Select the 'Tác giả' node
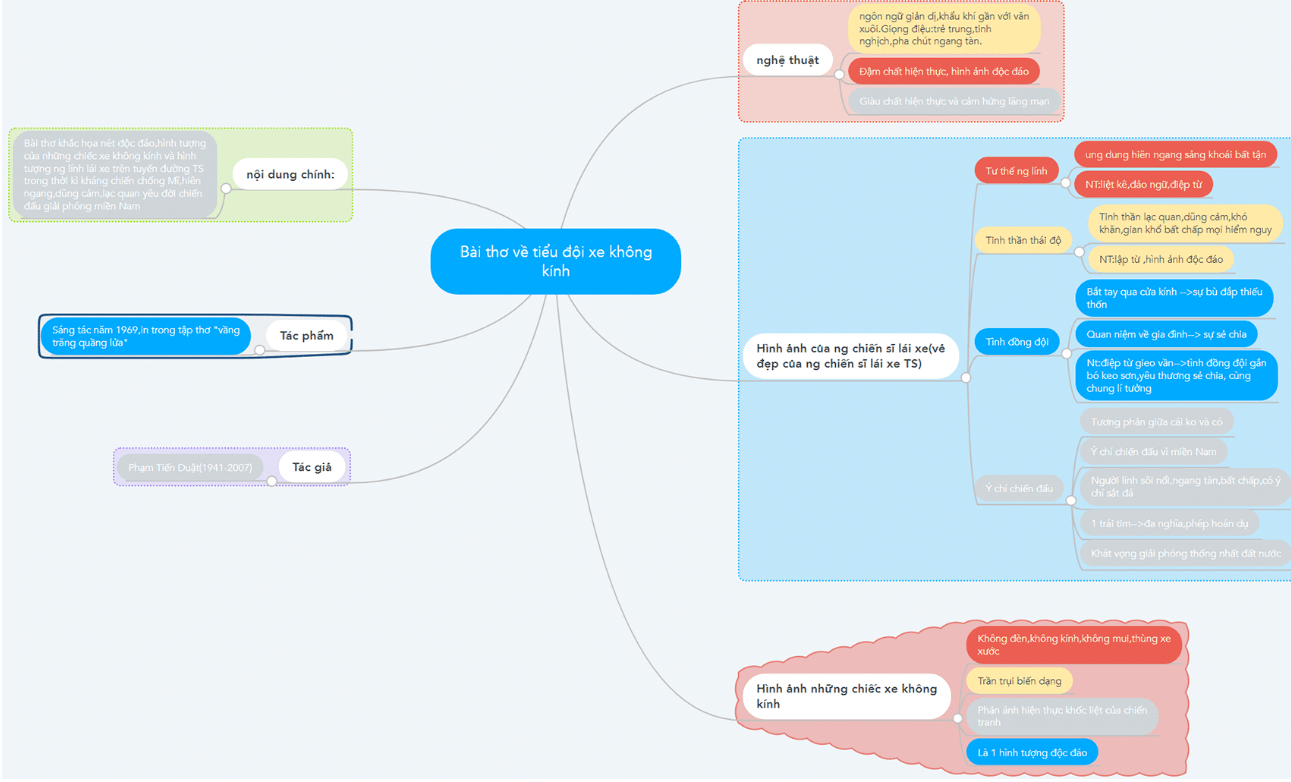 (x=312, y=467)
